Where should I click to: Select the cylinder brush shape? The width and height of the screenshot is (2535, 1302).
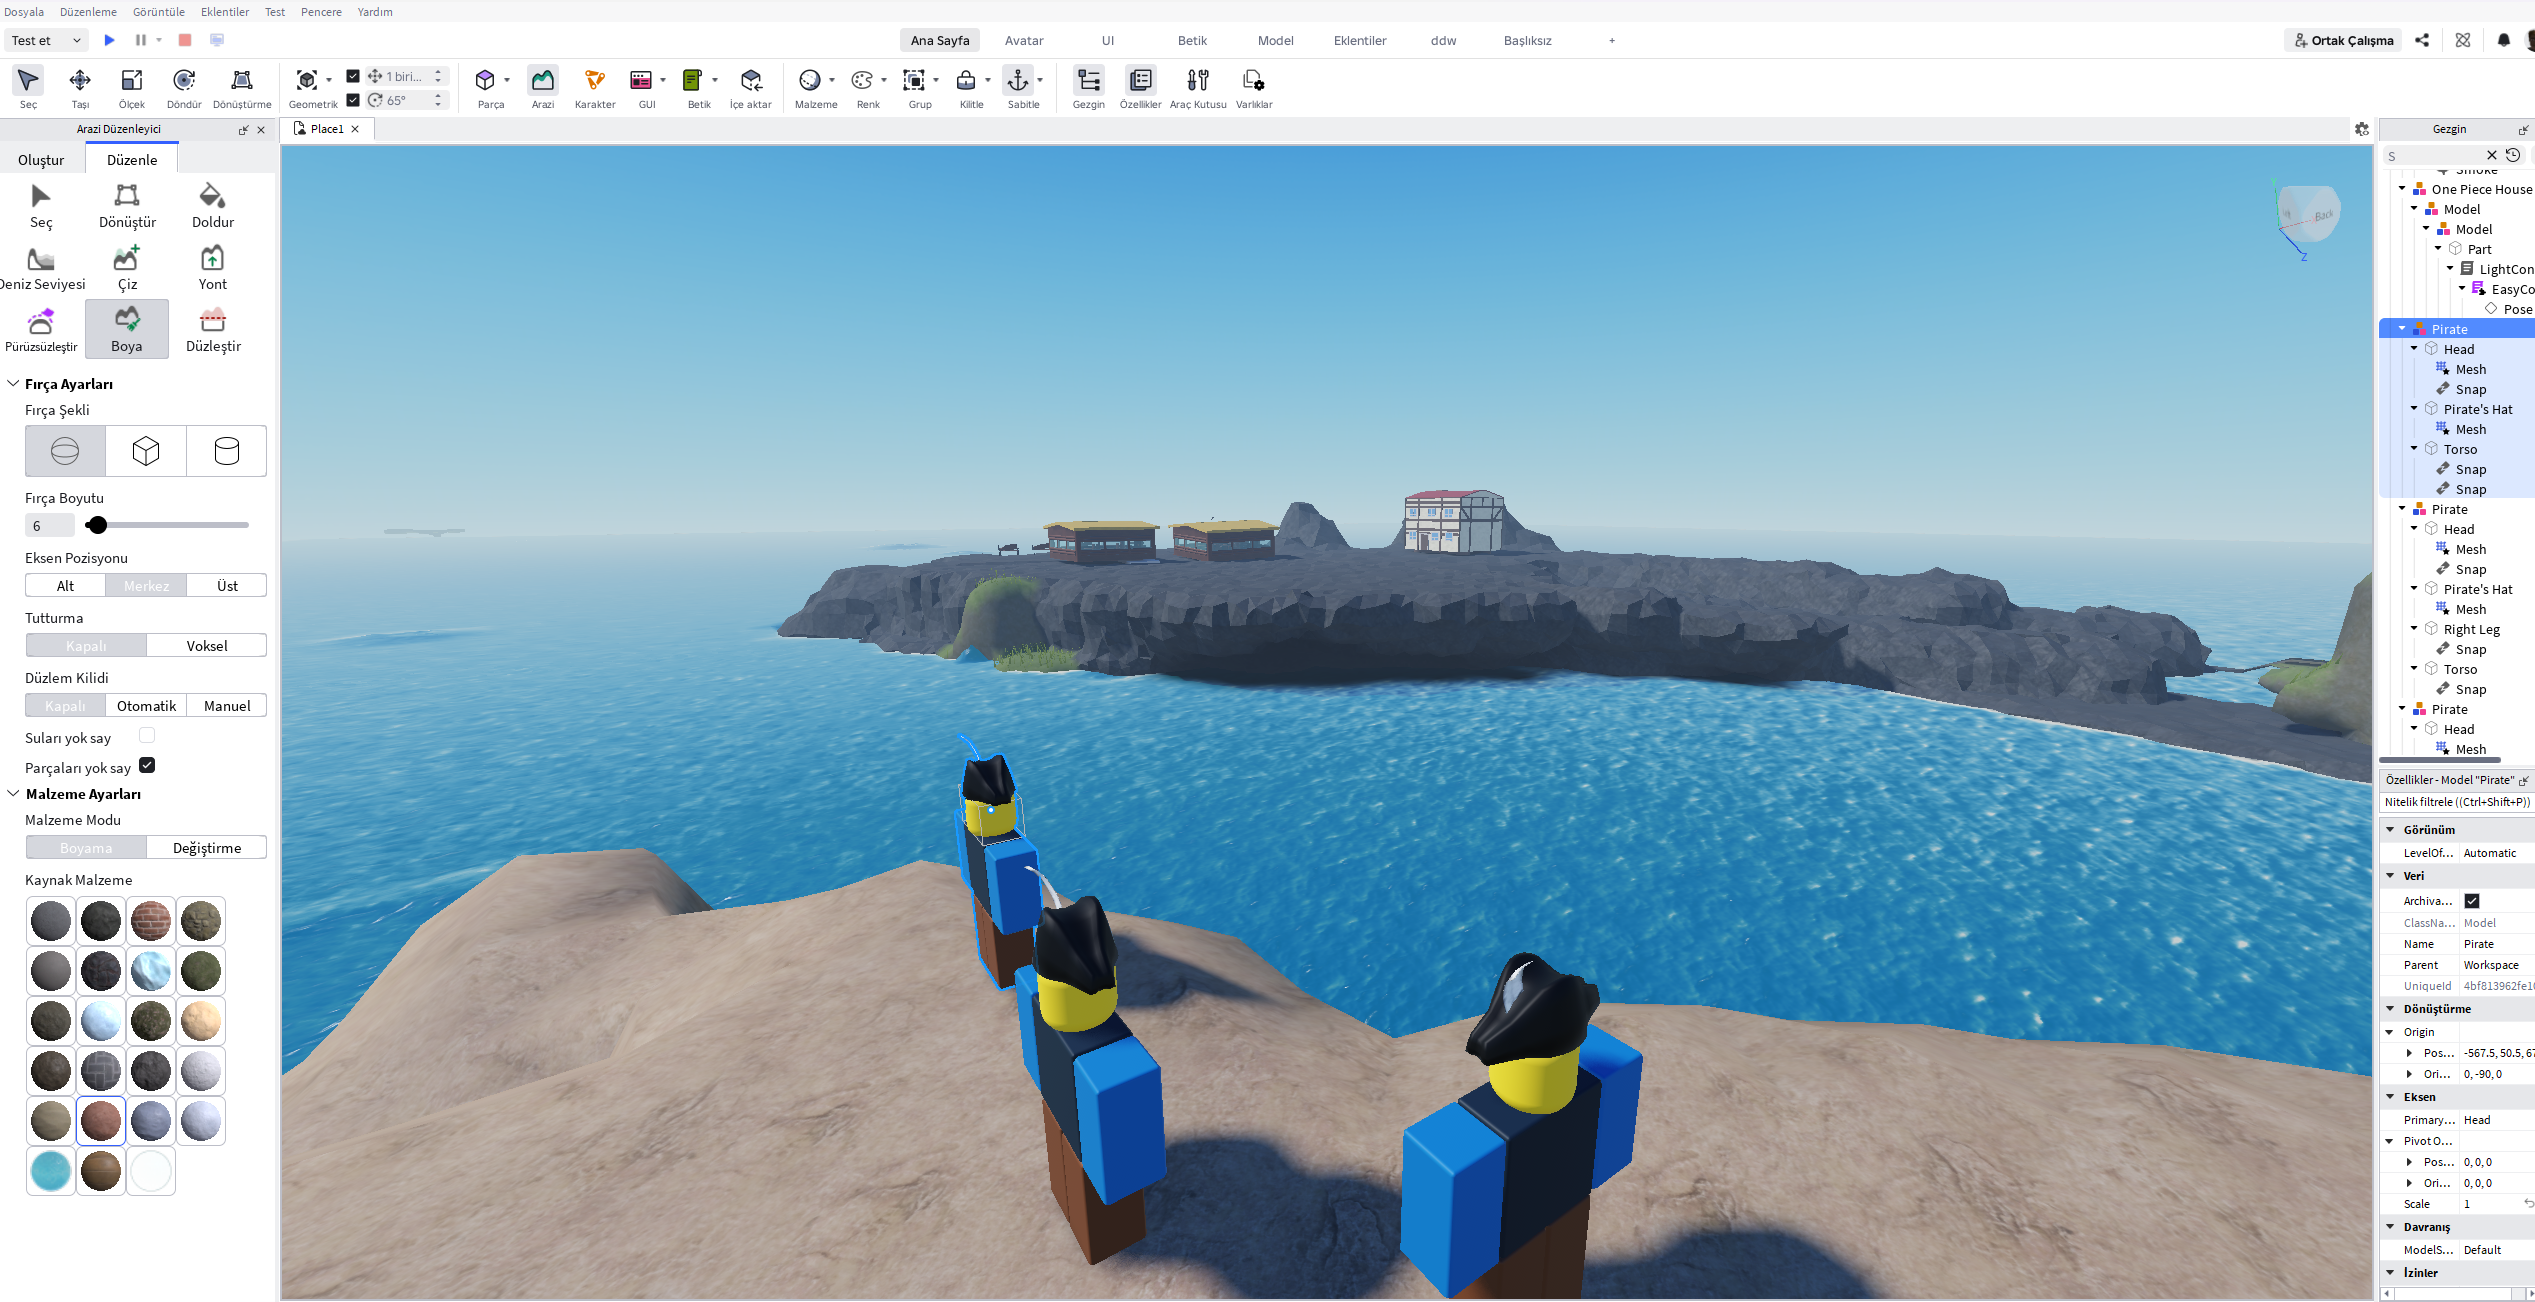tap(227, 451)
